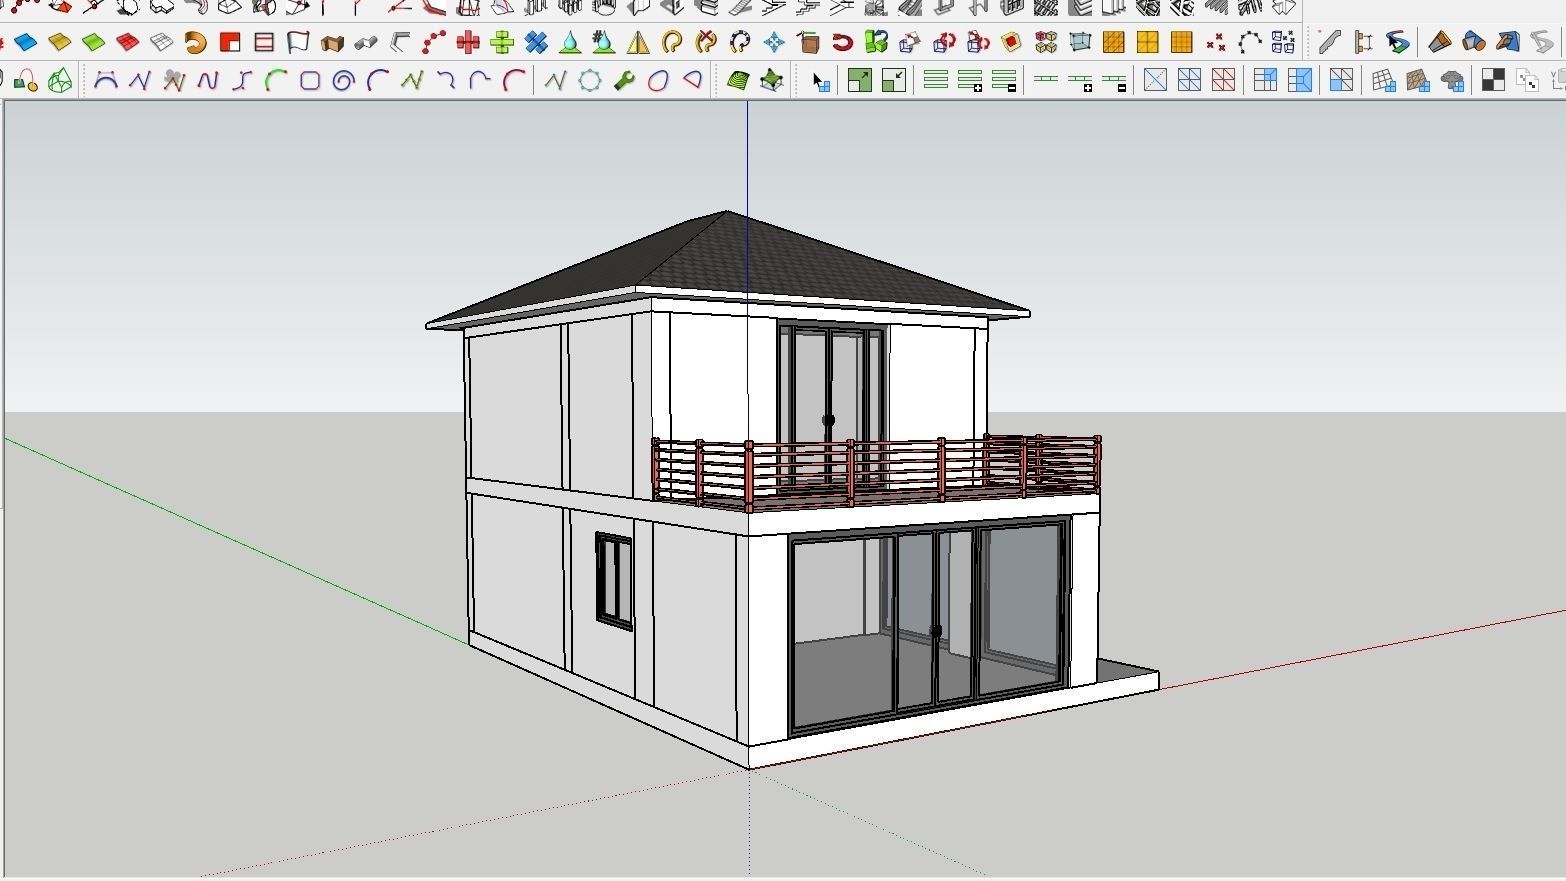This screenshot has width=1566, height=881.
Task: Click the orange diagonal-hatched grid icon
Action: 1113,42
